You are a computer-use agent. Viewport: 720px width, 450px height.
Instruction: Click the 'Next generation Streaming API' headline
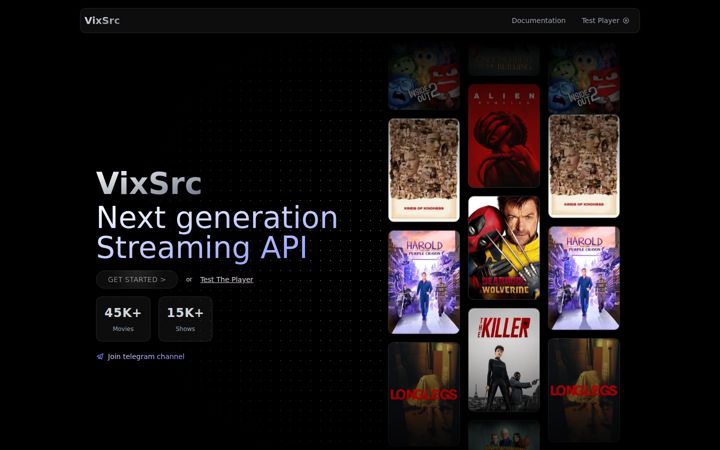pyautogui.click(x=217, y=232)
